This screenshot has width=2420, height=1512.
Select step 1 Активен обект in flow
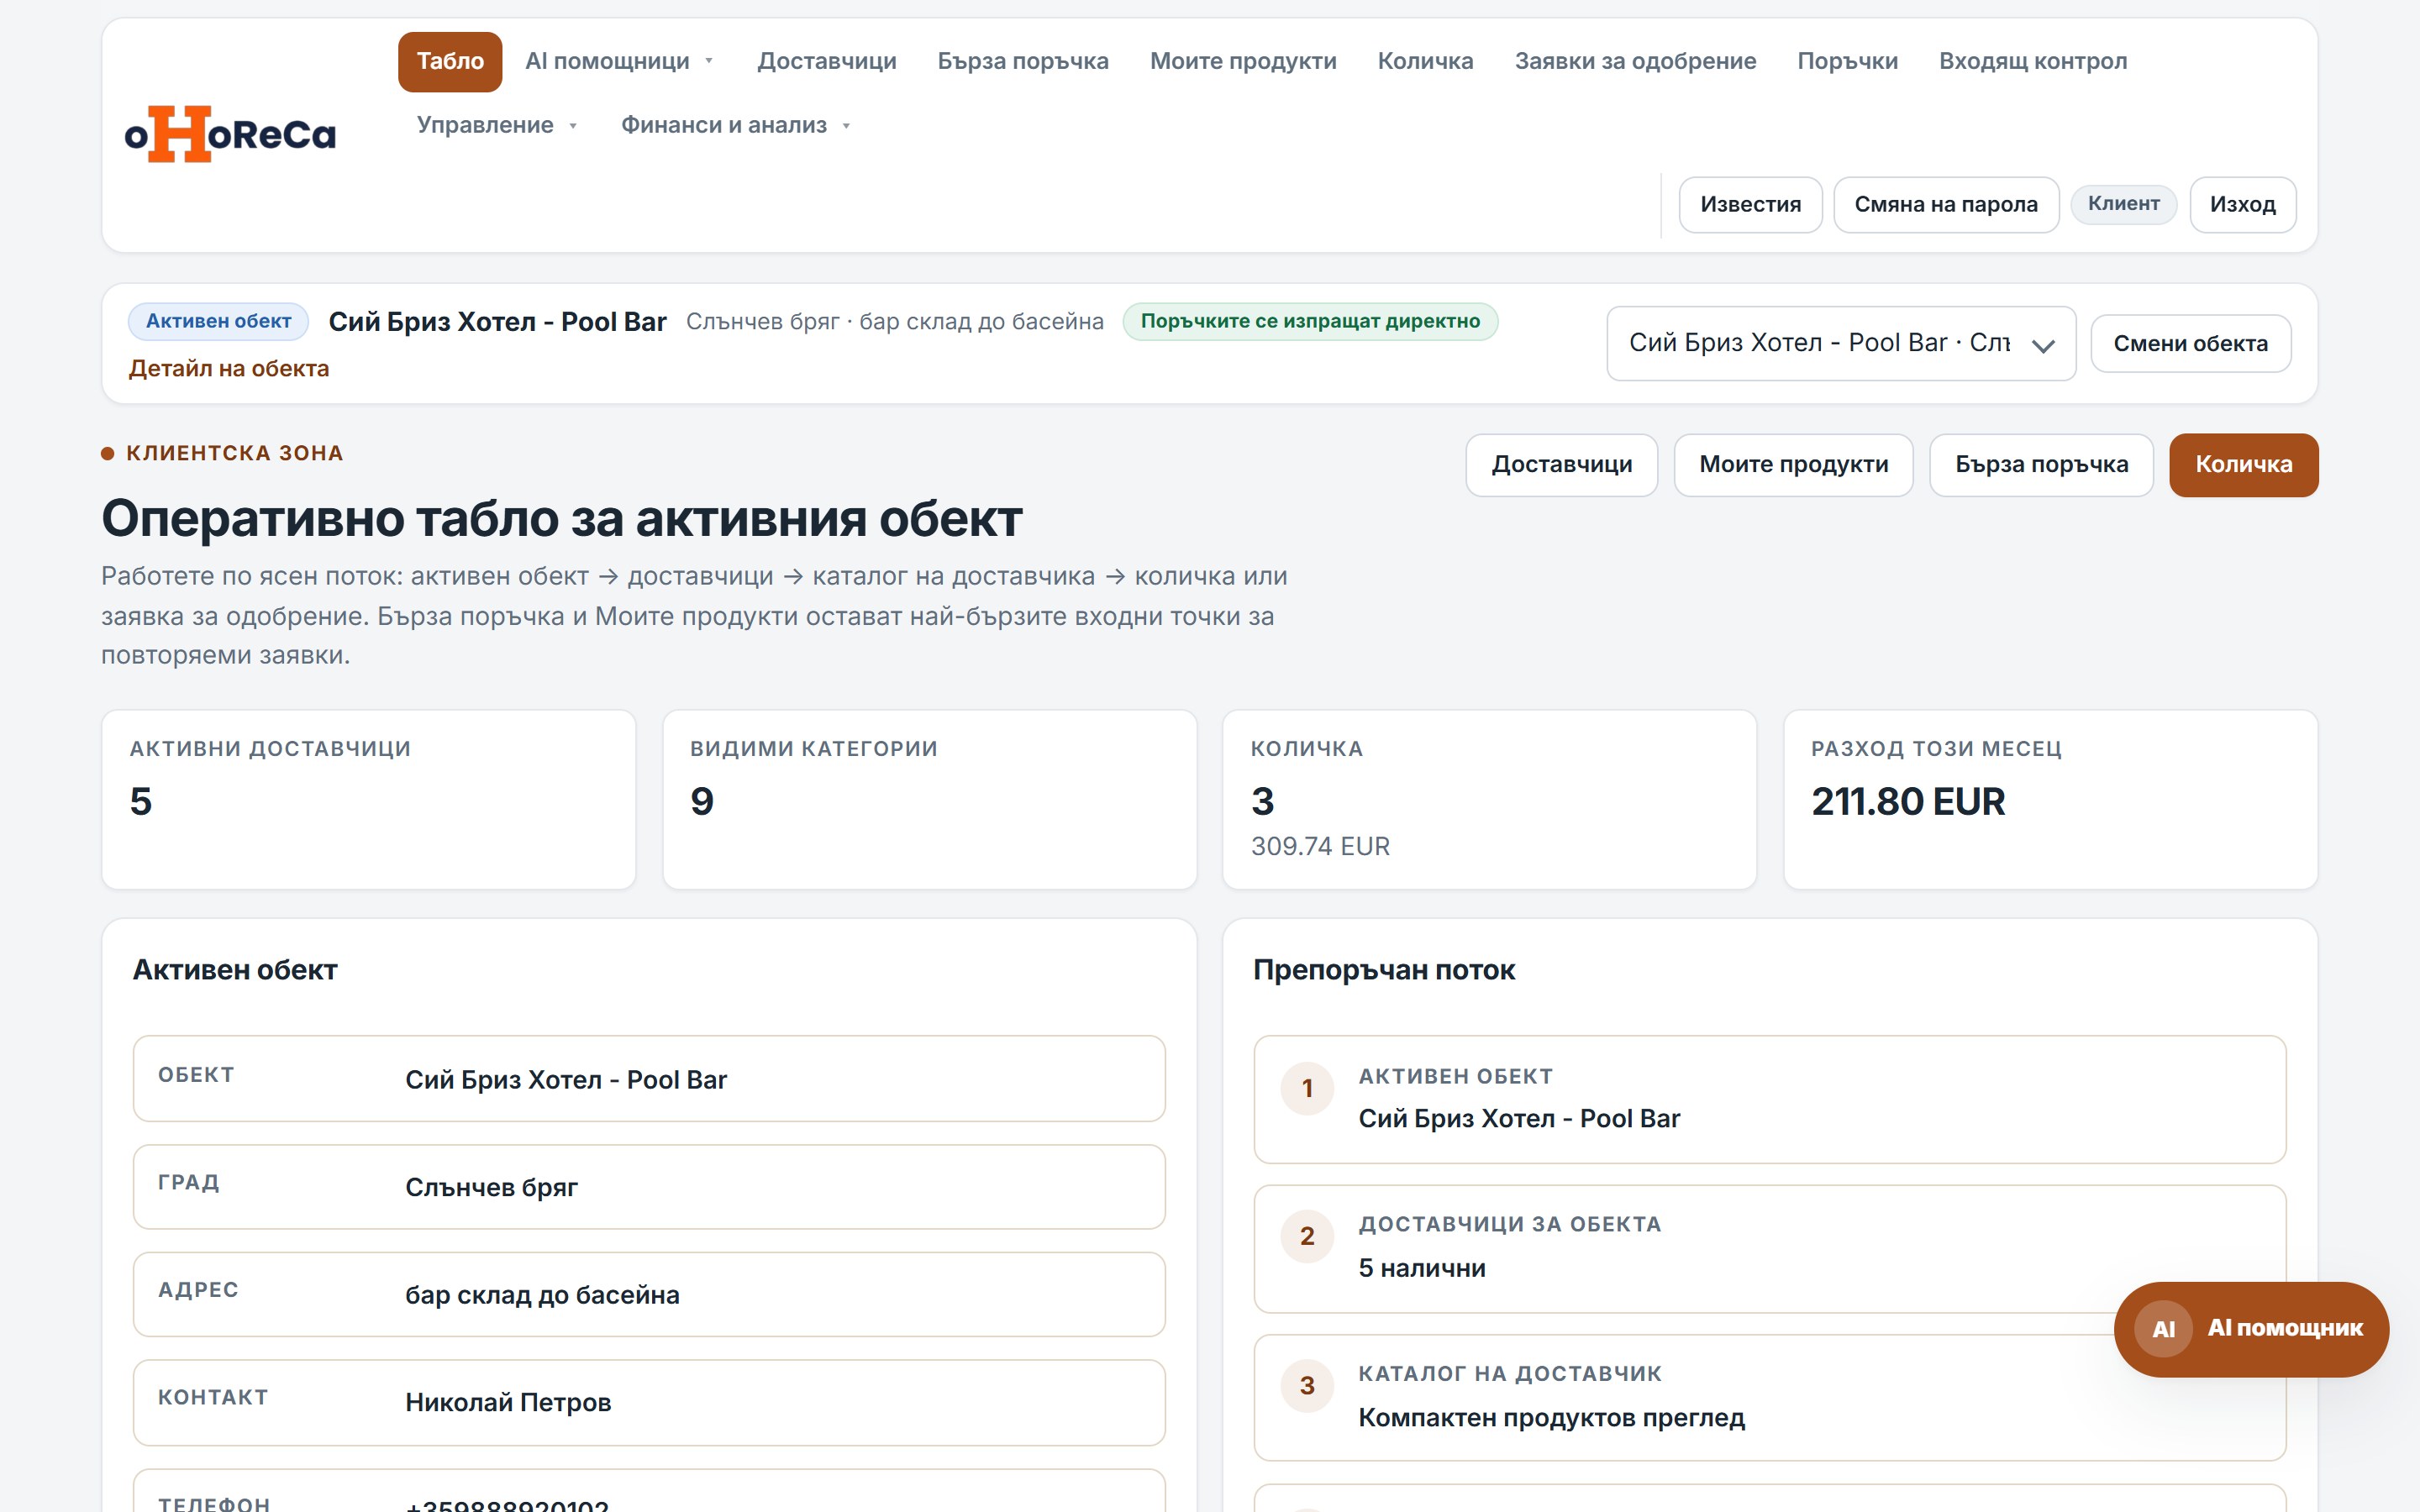pyautogui.click(x=1769, y=1099)
